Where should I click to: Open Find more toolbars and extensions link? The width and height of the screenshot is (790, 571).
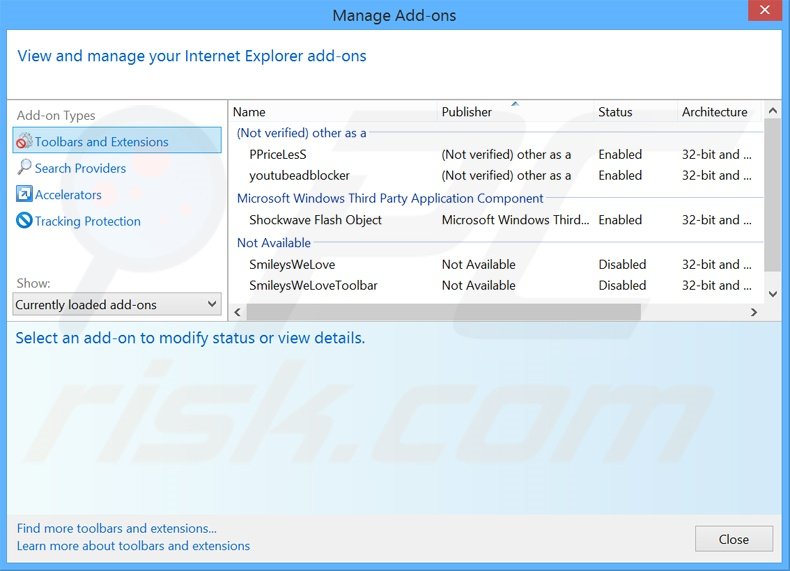click(x=116, y=528)
